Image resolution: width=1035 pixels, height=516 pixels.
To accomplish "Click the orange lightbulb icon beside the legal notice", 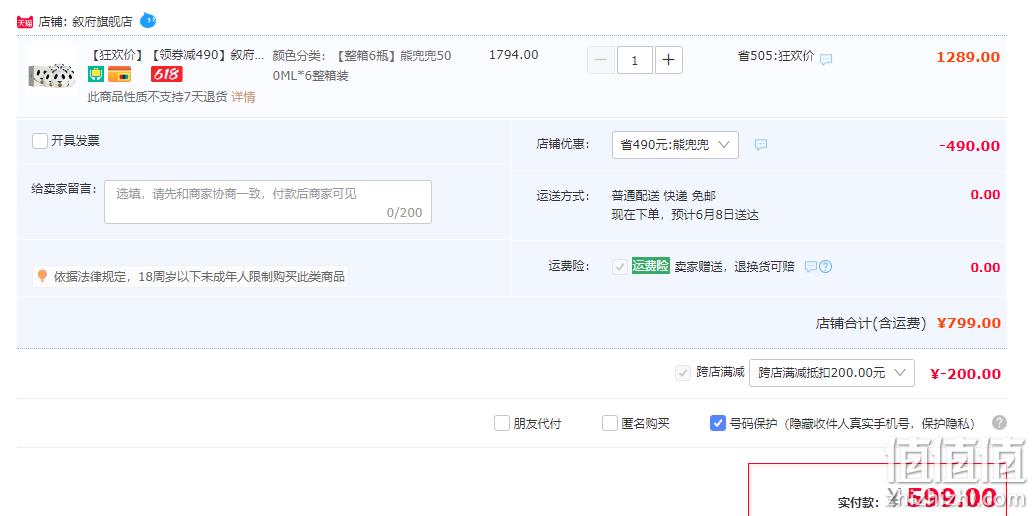I will pos(42,276).
